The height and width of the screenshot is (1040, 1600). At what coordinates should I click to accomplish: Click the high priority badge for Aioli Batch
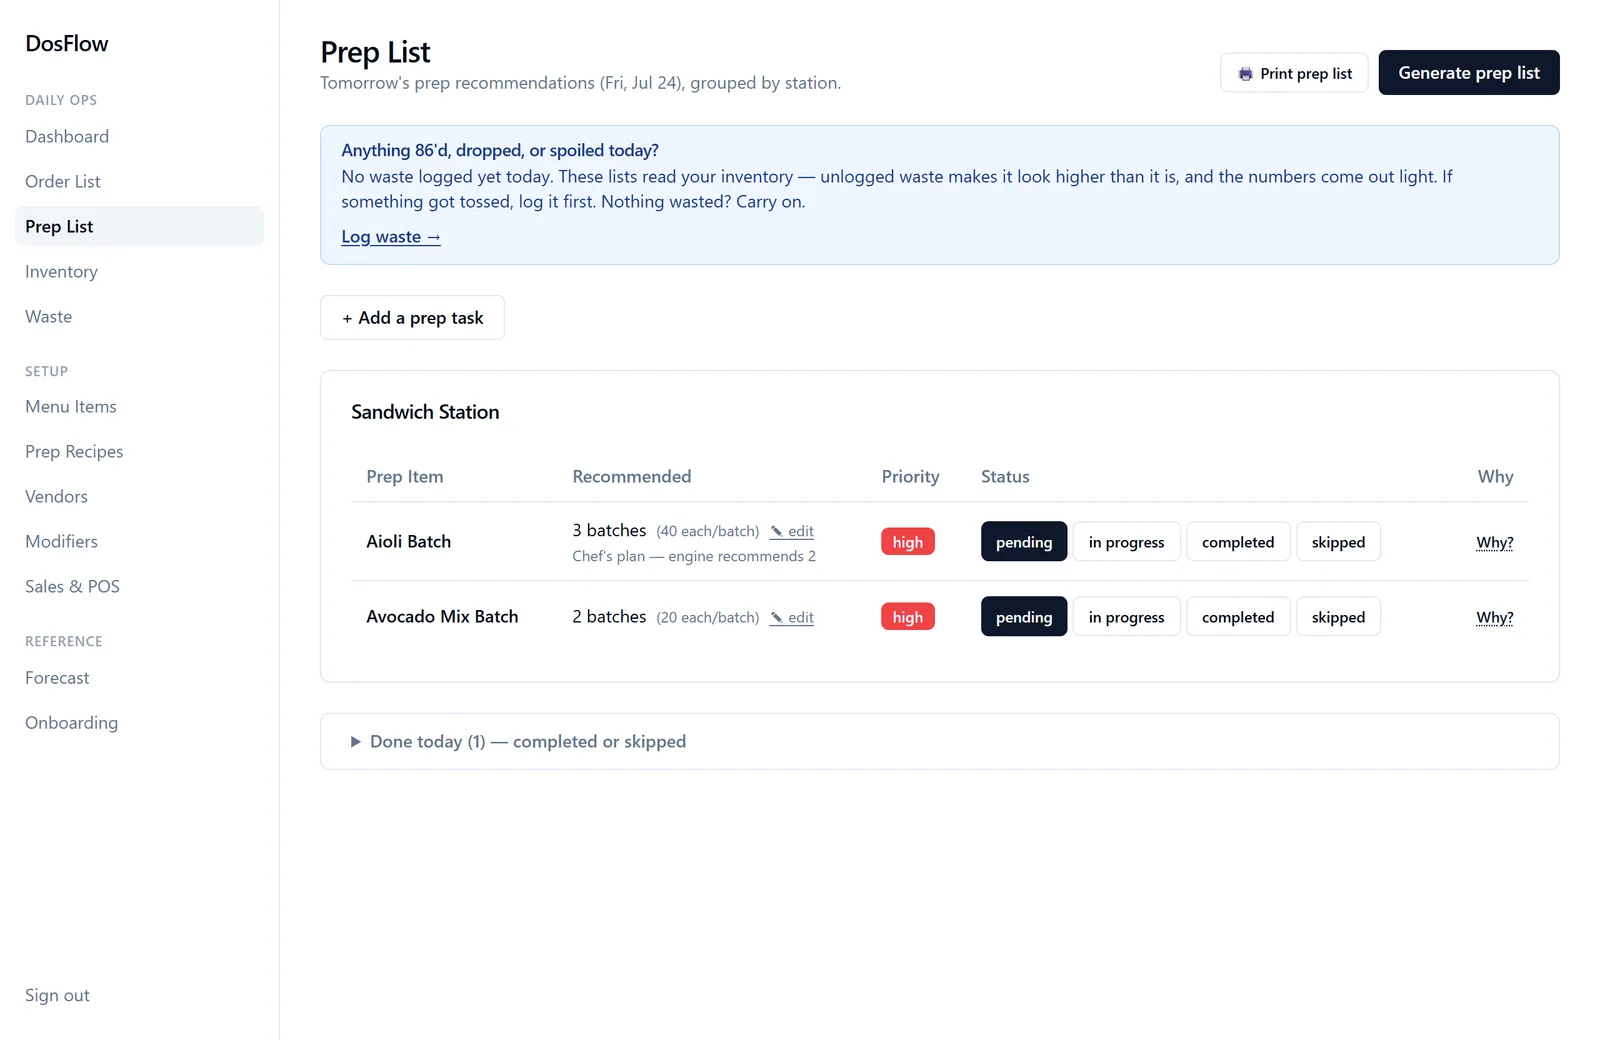pos(908,542)
